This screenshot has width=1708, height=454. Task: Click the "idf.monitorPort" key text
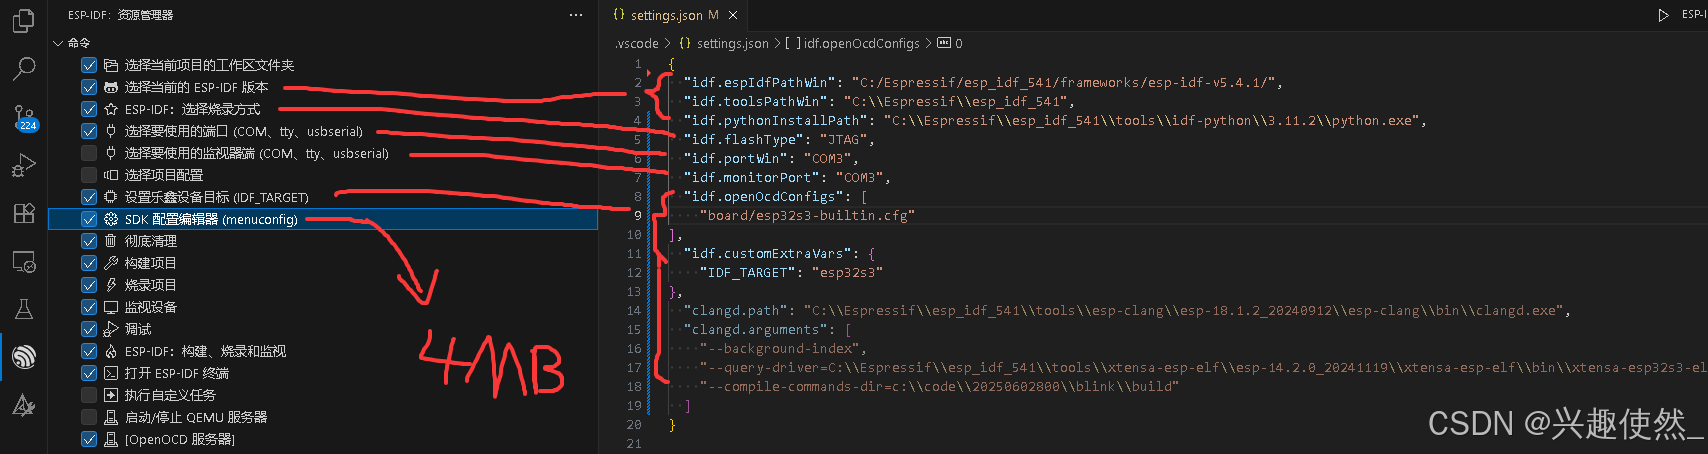tap(751, 177)
